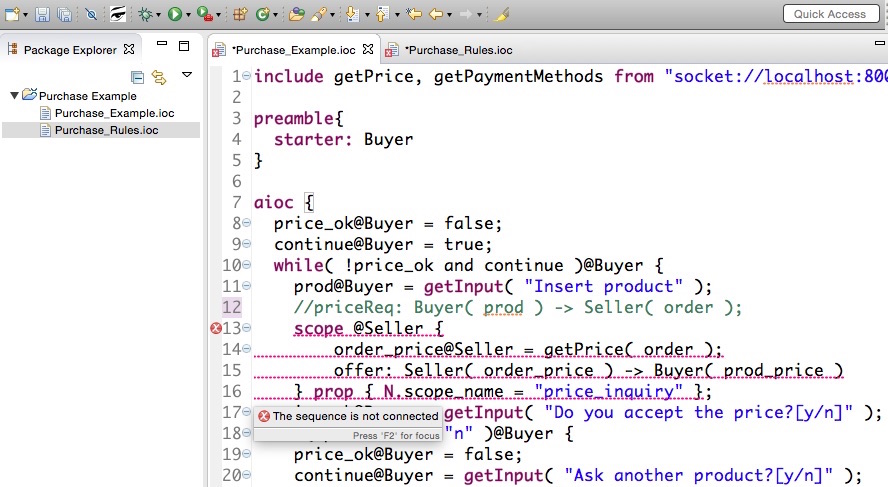888x487 pixels.
Task: Open the External Tools dropdown arrow
Action: (x=219, y=15)
